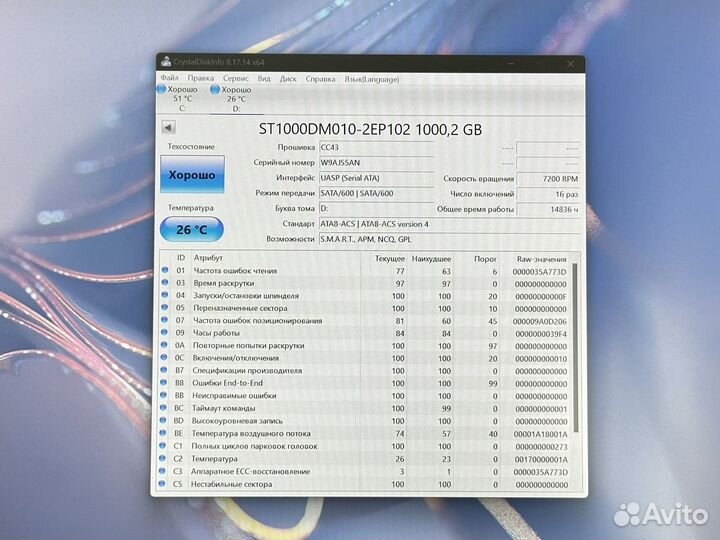The image size is (720, 540).
Task: Click status icon for Аппаратное ECC-восстановление row
Action: click(162, 471)
